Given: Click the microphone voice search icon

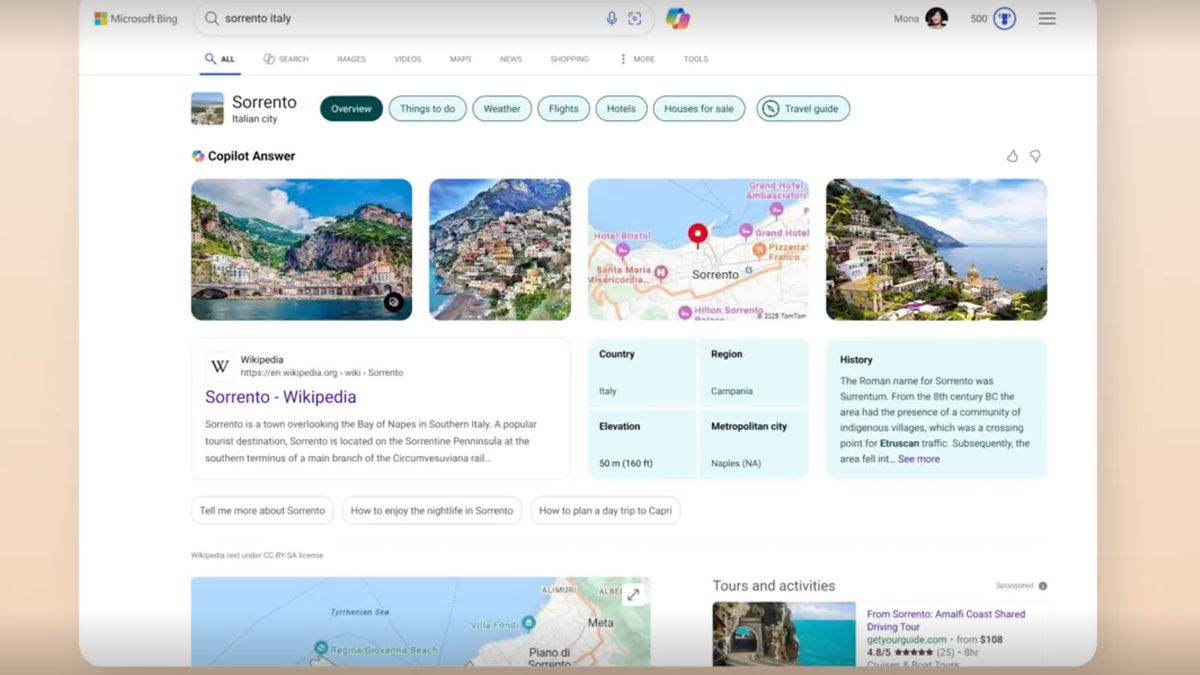Looking at the screenshot, I should pos(611,19).
